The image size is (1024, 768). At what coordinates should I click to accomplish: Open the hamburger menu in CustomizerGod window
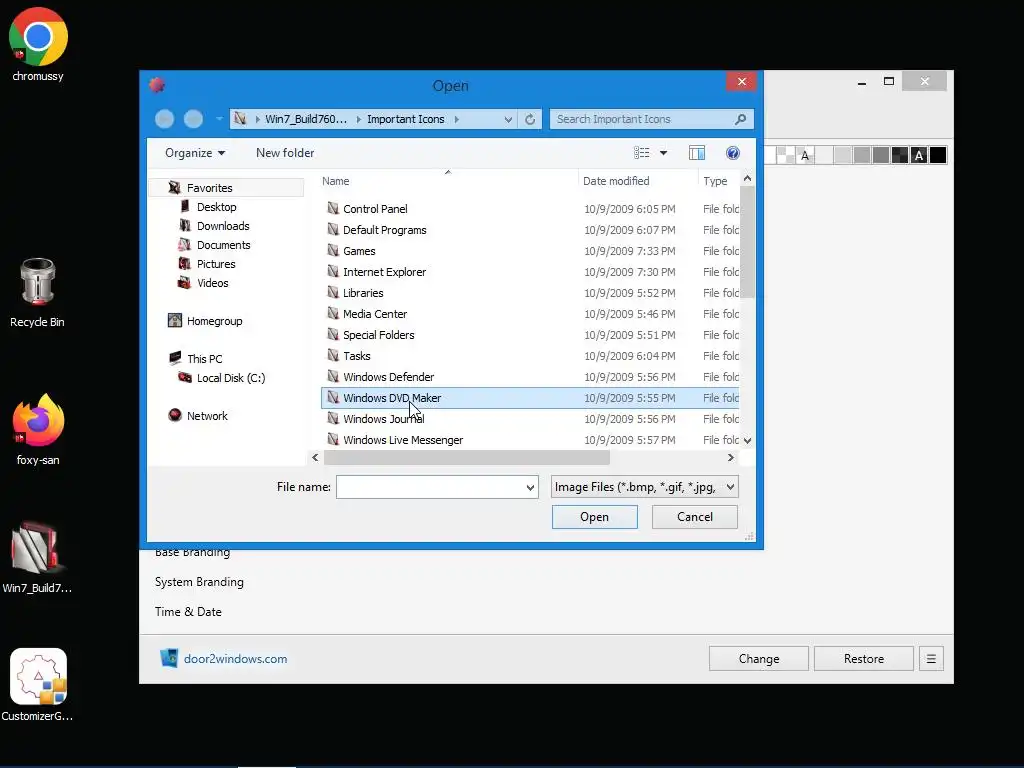(x=931, y=659)
